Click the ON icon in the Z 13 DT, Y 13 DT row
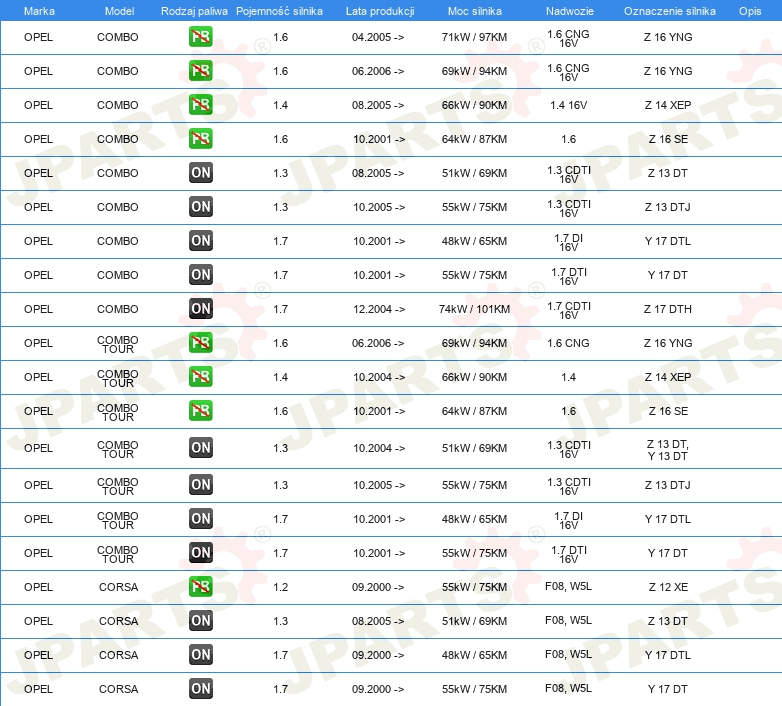 tap(200, 447)
